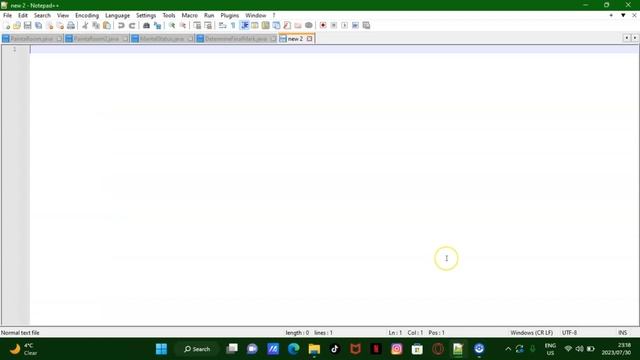Open the Search menu
The width and height of the screenshot is (640, 360).
click(x=42, y=15)
